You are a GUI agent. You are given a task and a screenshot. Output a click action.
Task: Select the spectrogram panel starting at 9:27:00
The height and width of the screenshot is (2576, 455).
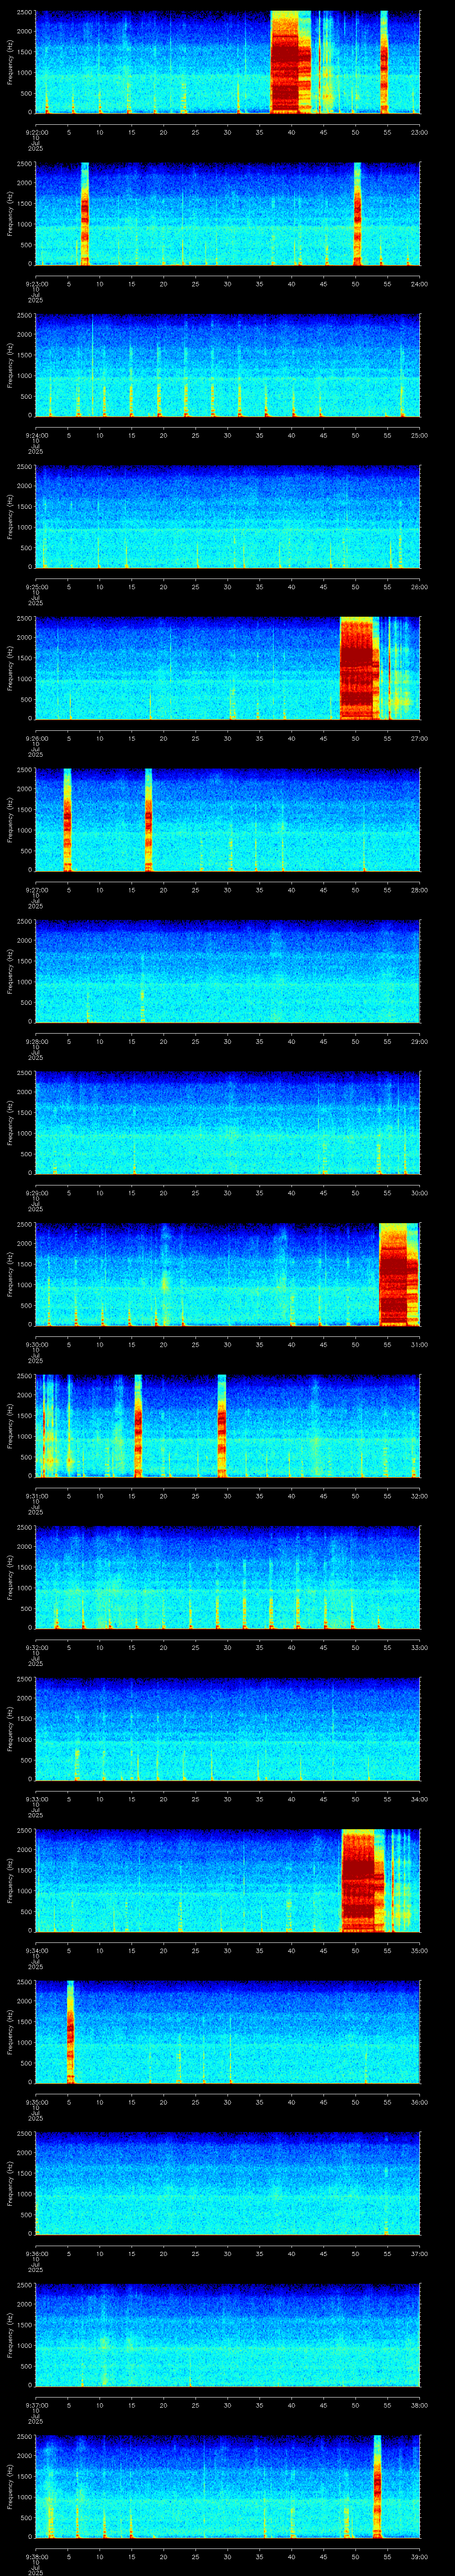click(228, 820)
